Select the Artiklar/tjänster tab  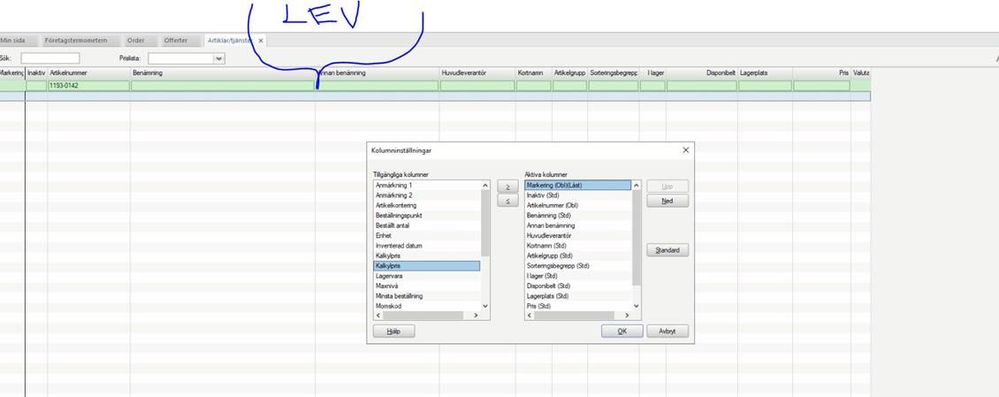click(x=229, y=40)
